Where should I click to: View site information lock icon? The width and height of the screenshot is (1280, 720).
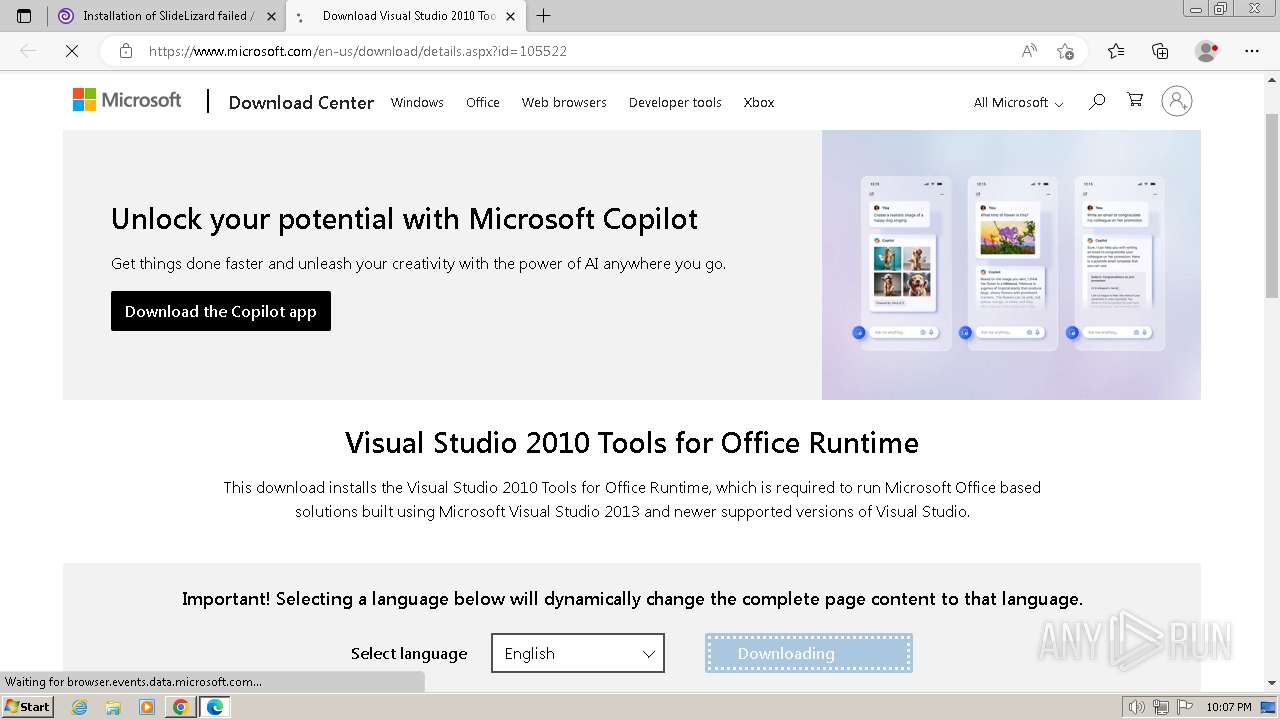click(x=125, y=51)
